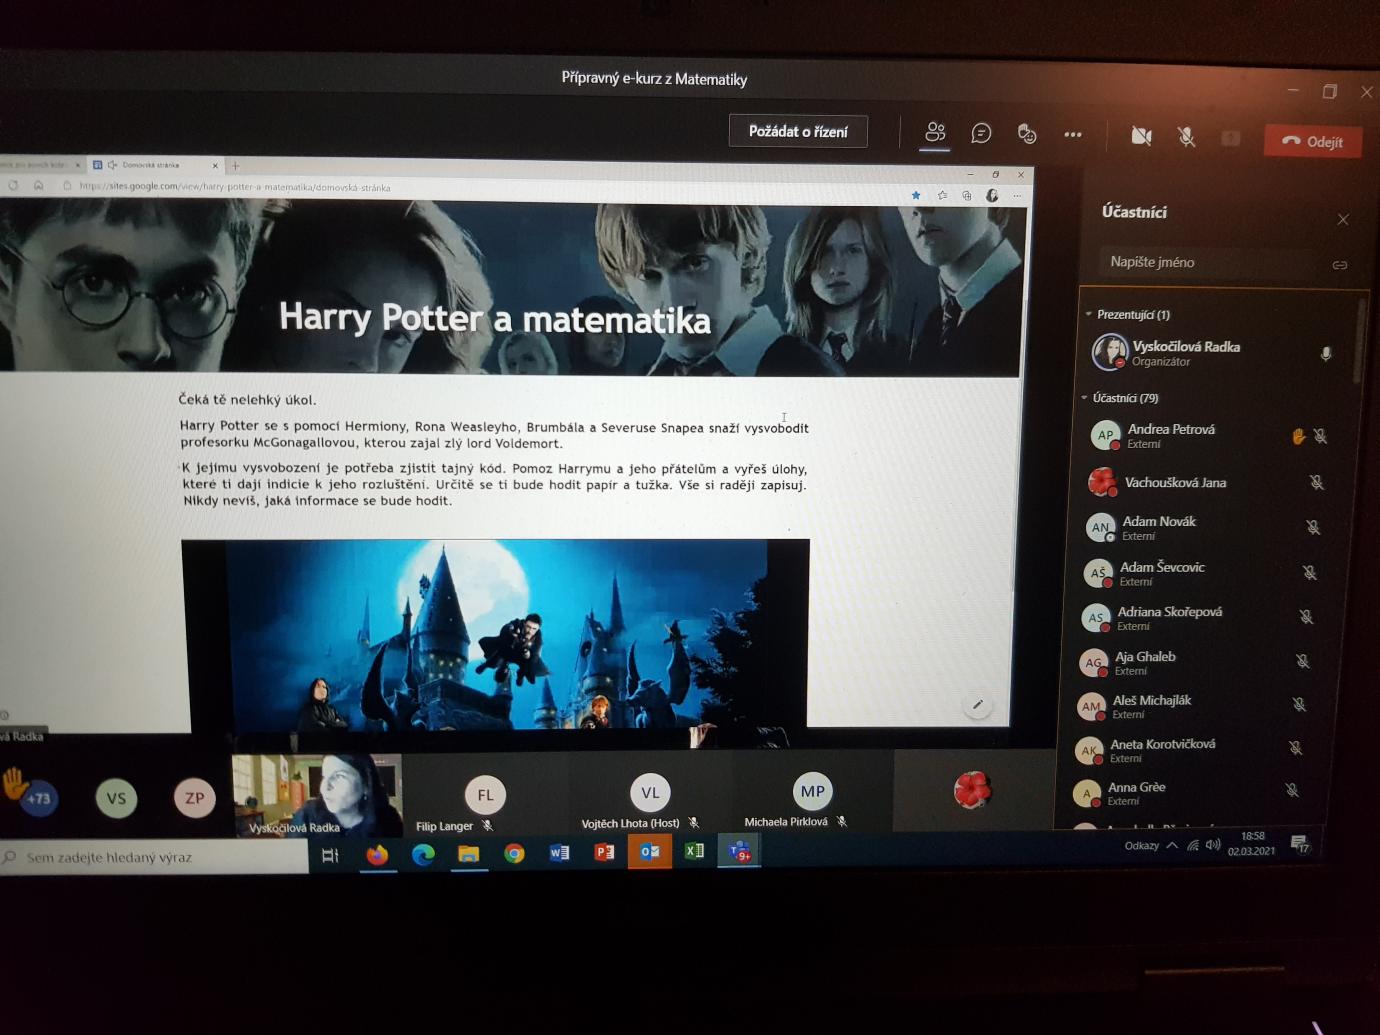1380x1035 pixels.
Task: Click Andrea Petrová's raised hand icon
Action: (1298, 436)
